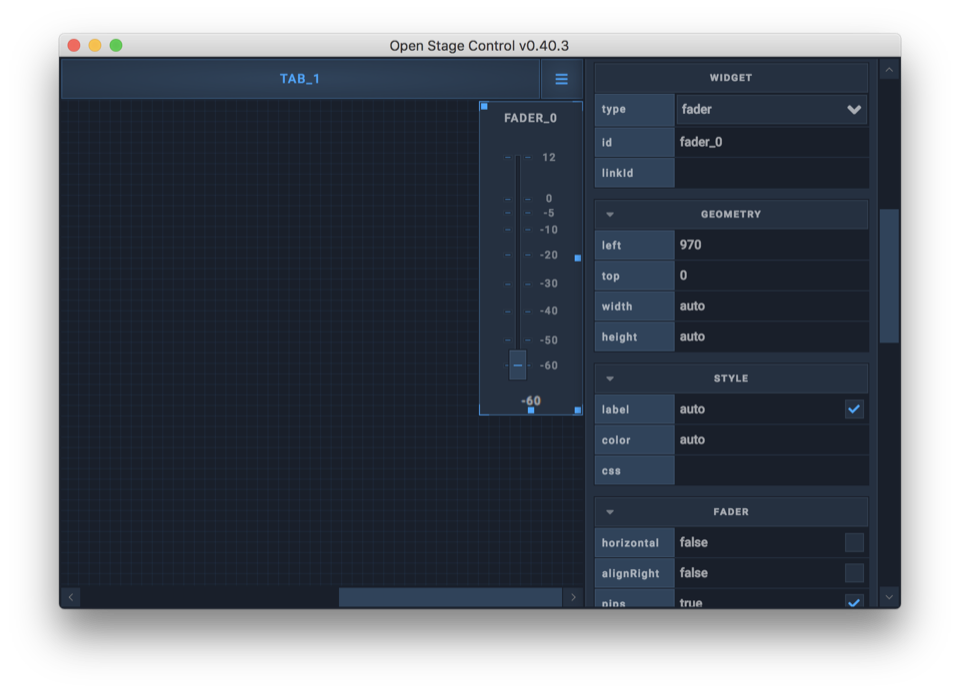Click the canvas scroll right arrow
The width and height of the screenshot is (960, 693).
(573, 597)
